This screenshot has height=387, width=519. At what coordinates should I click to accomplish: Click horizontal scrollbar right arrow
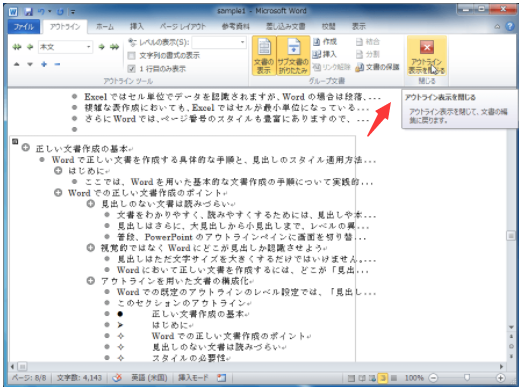(x=501, y=367)
